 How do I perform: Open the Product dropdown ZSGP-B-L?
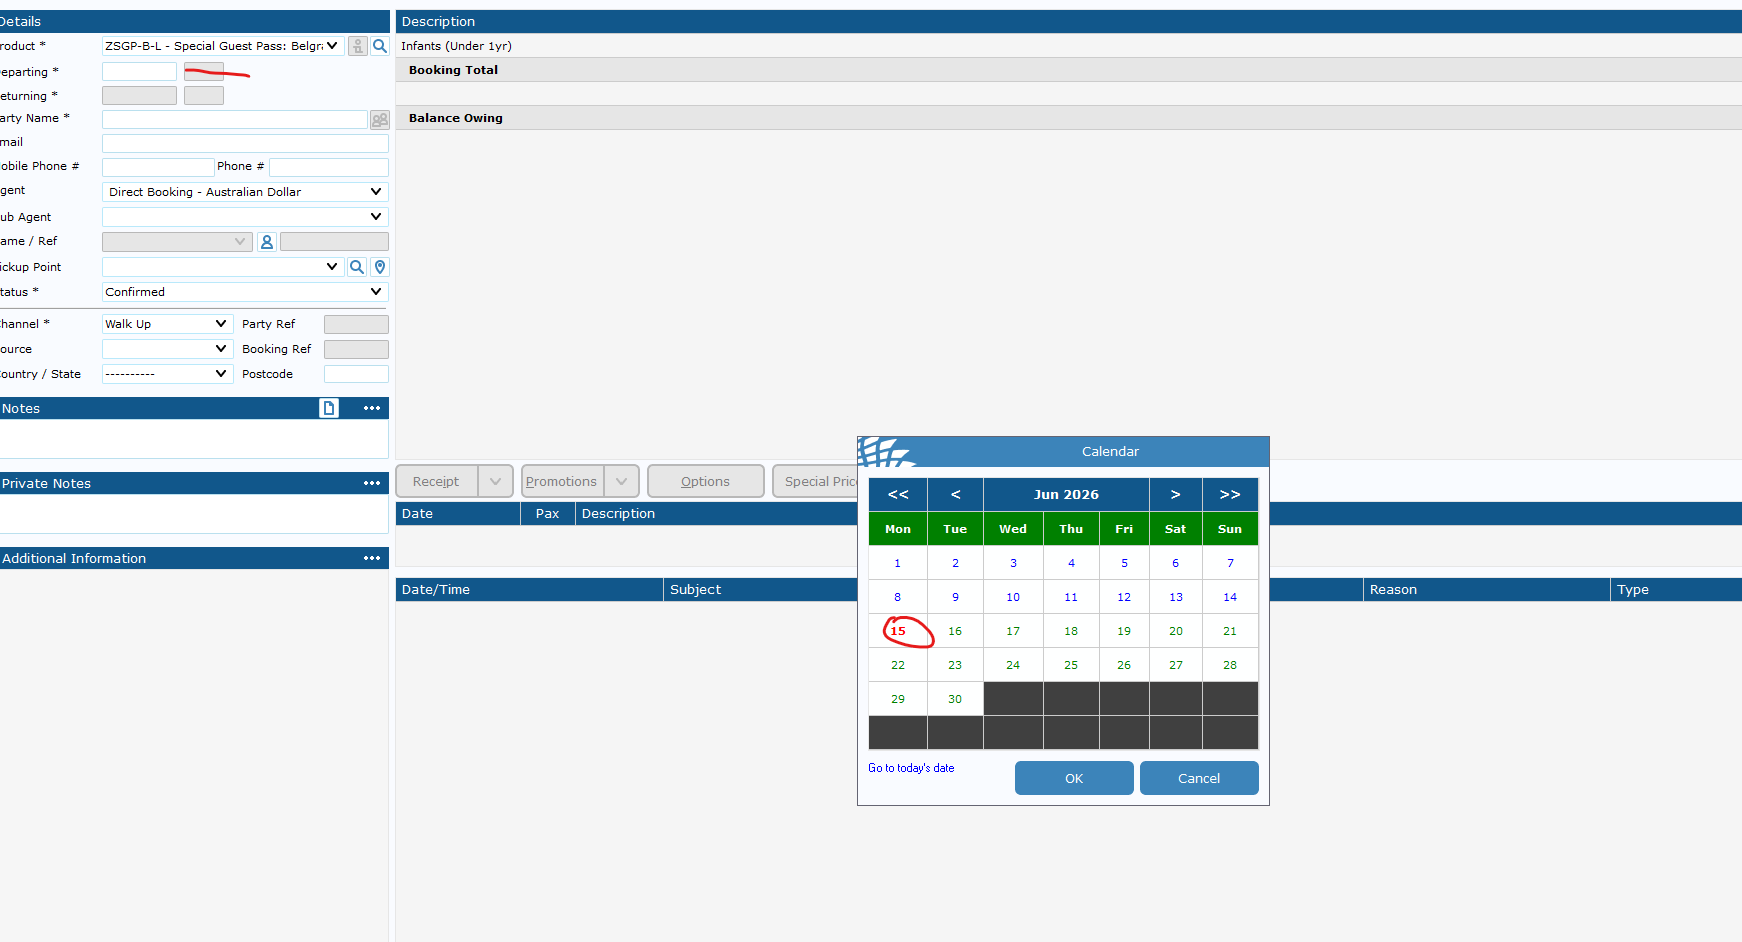[223, 46]
